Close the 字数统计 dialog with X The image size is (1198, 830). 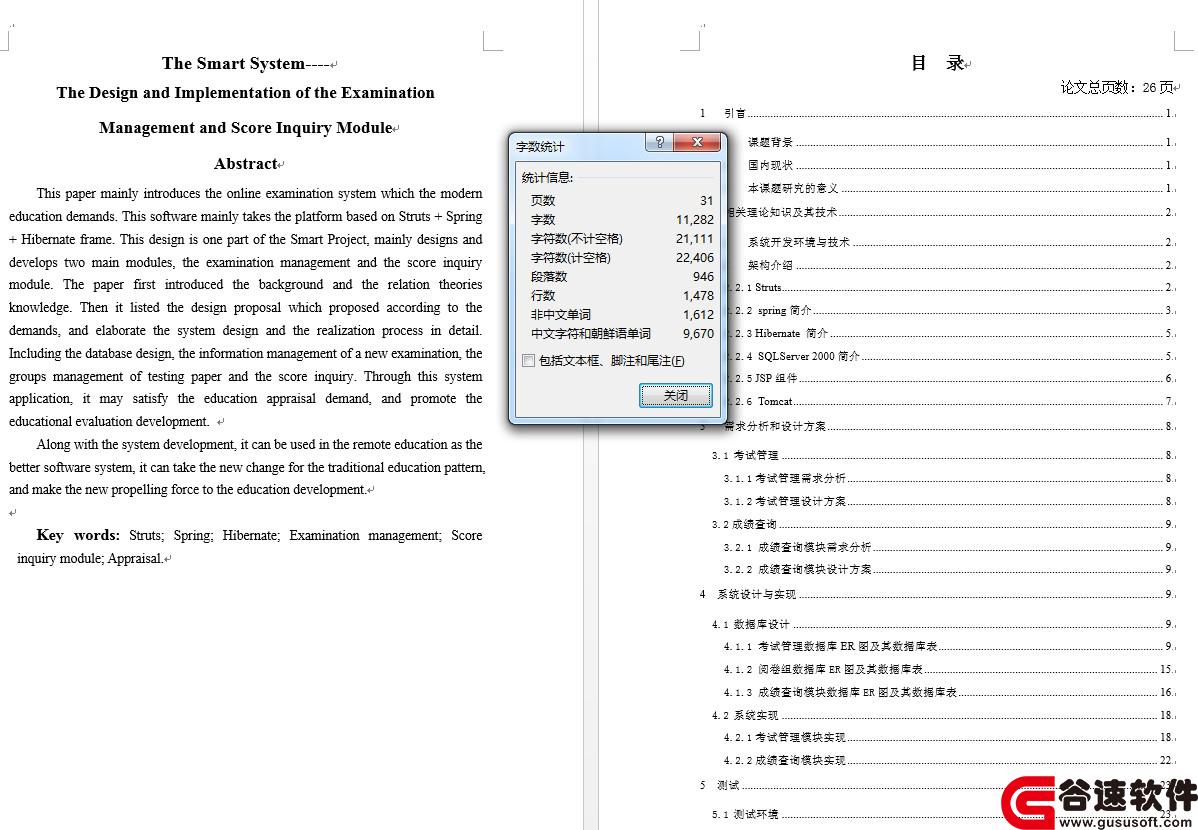tap(697, 142)
